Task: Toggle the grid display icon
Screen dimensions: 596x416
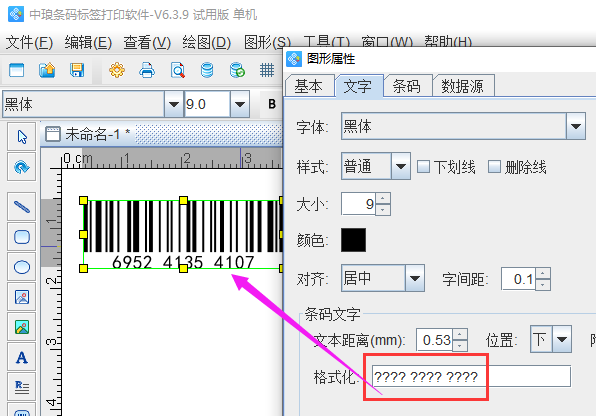Action: [267, 70]
